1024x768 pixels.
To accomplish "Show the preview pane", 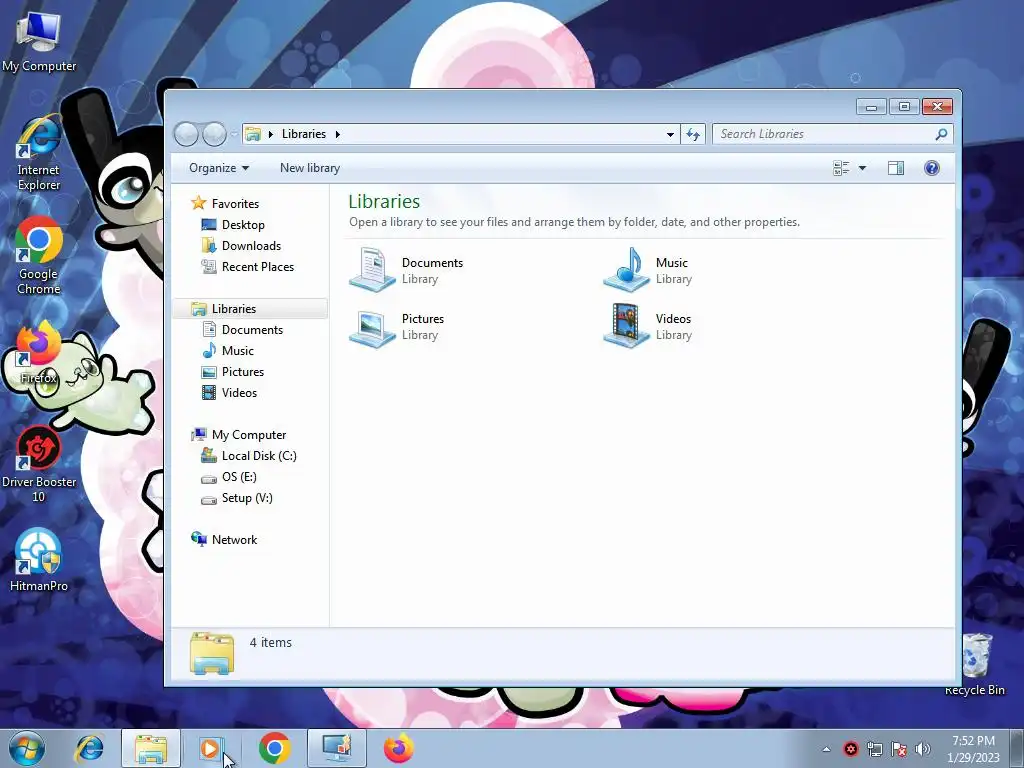I will coord(895,168).
